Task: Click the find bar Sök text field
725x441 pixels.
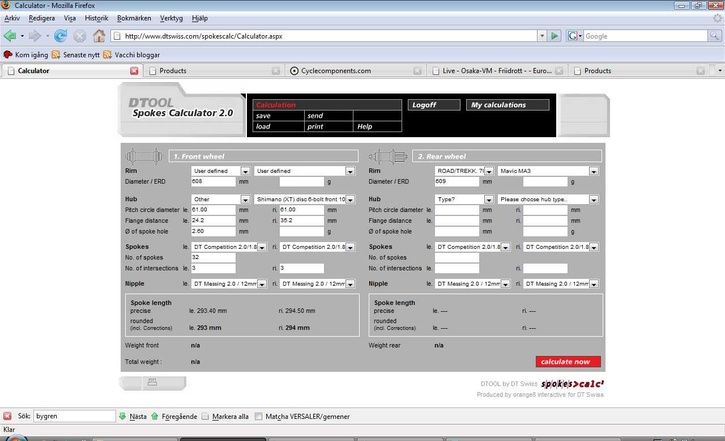Action: click(x=74, y=416)
